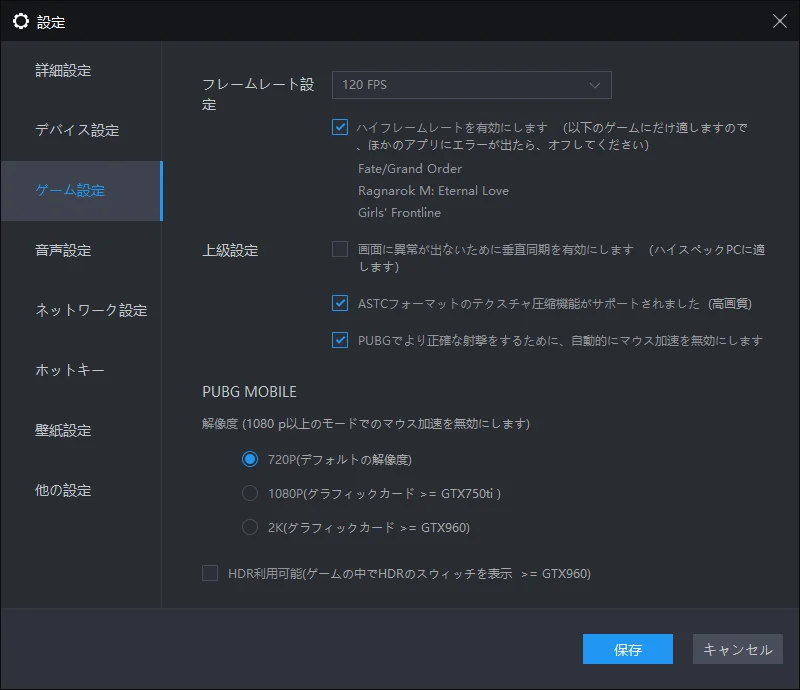Open the 120 FPS frame rate dropdown

point(471,85)
